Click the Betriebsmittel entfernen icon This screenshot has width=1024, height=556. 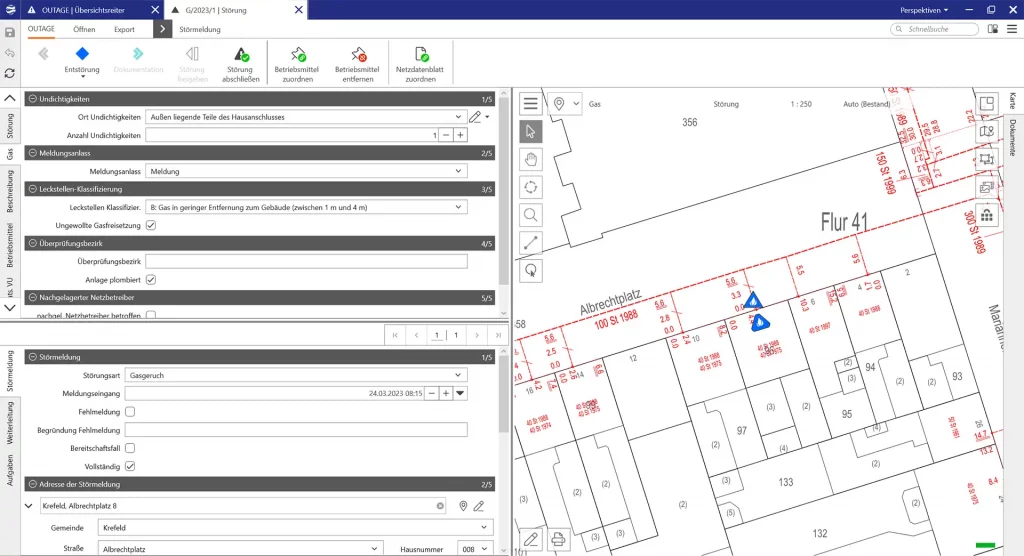click(357, 55)
